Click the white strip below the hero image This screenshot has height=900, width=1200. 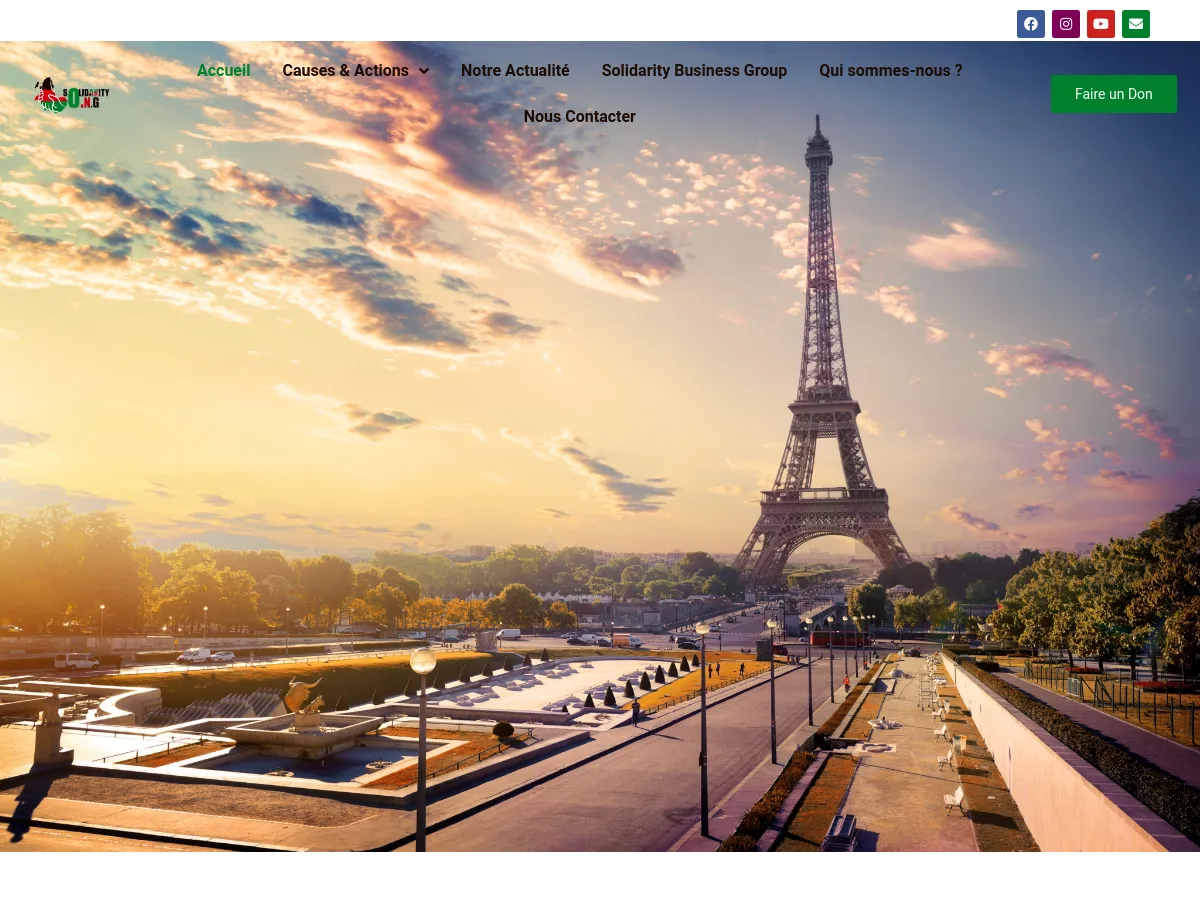pos(600,876)
